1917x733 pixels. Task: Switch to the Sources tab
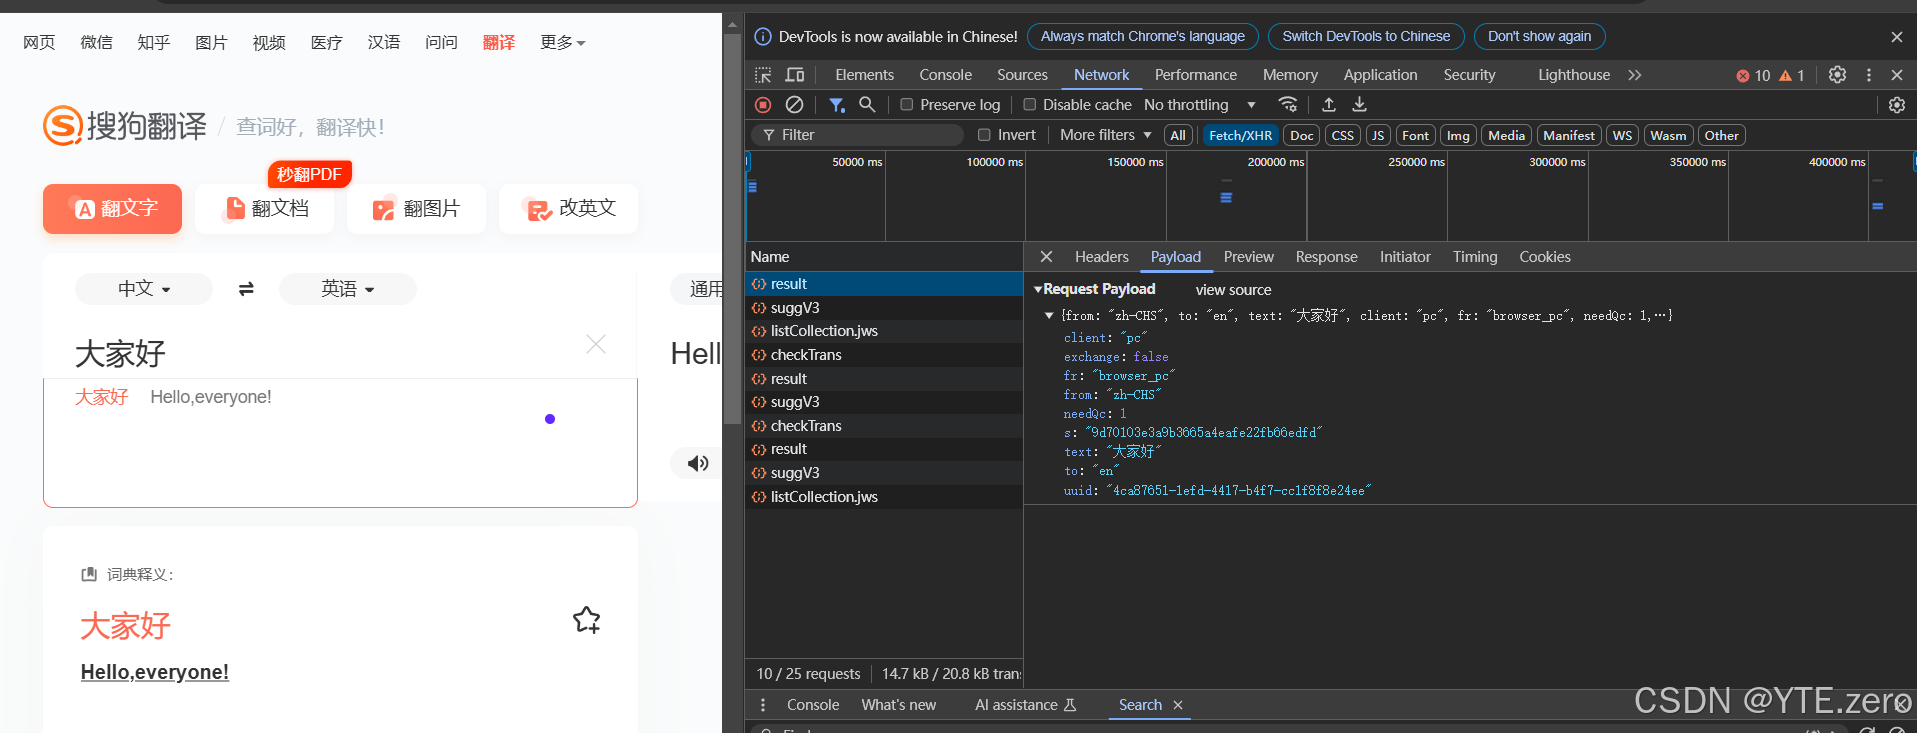[1022, 75]
